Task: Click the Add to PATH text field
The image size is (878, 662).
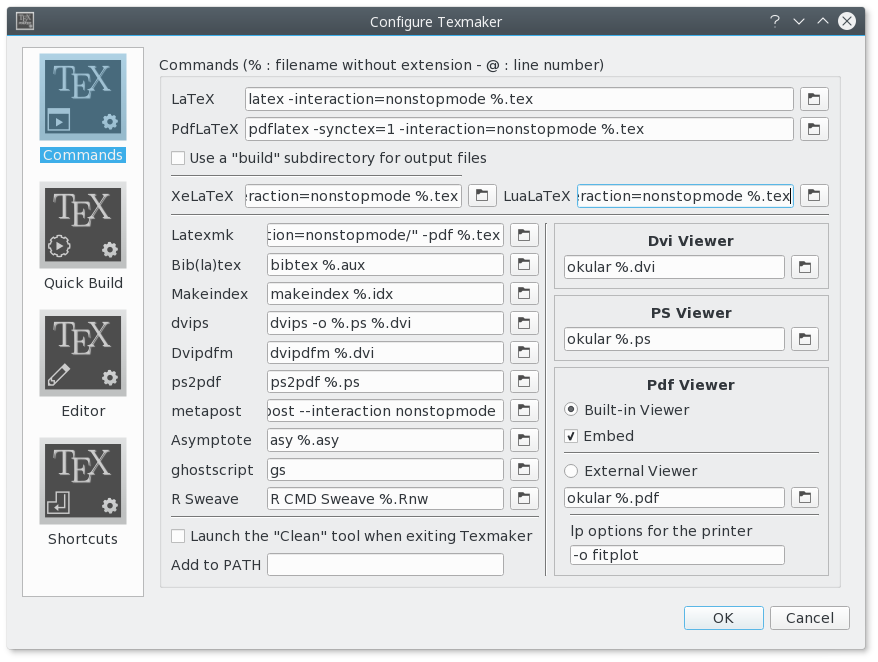Action: click(385, 565)
